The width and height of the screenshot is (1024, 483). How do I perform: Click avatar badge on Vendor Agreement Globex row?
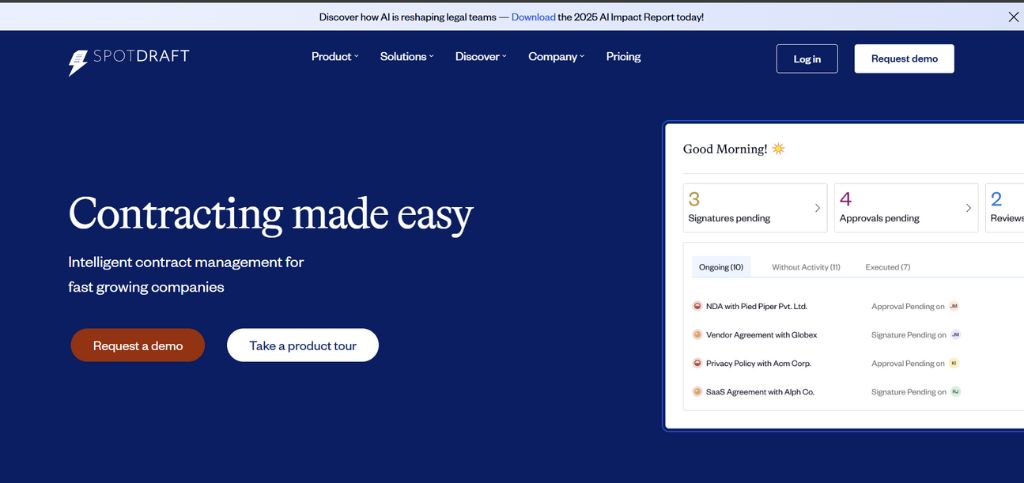[x=955, y=335]
